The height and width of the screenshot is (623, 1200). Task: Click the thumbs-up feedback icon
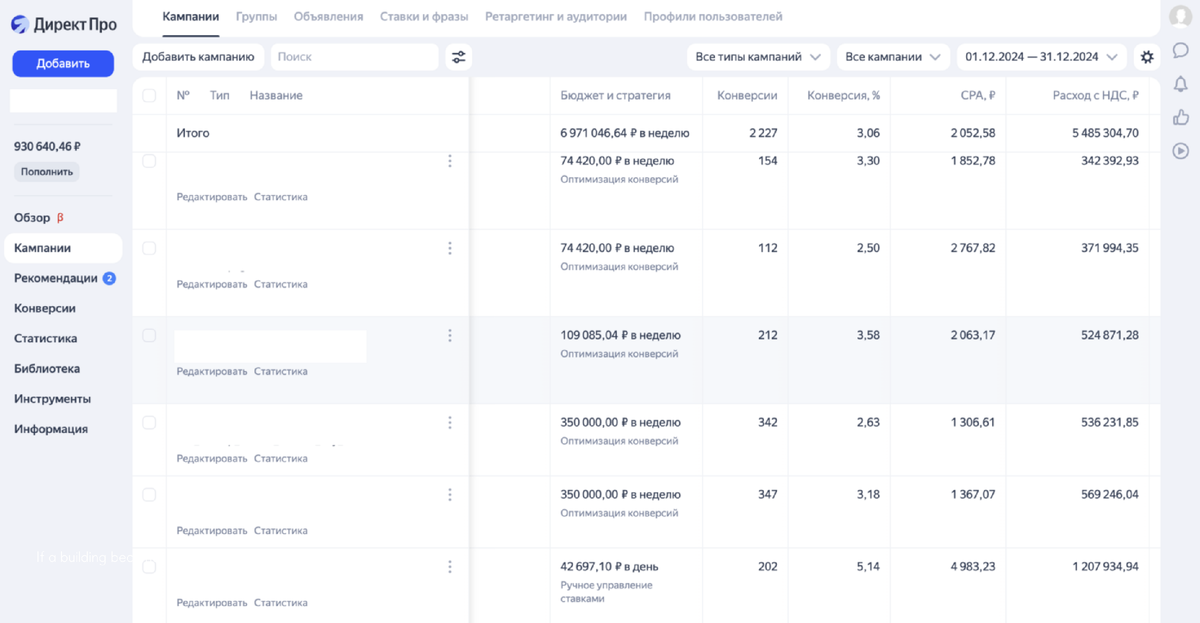pos(1180,117)
